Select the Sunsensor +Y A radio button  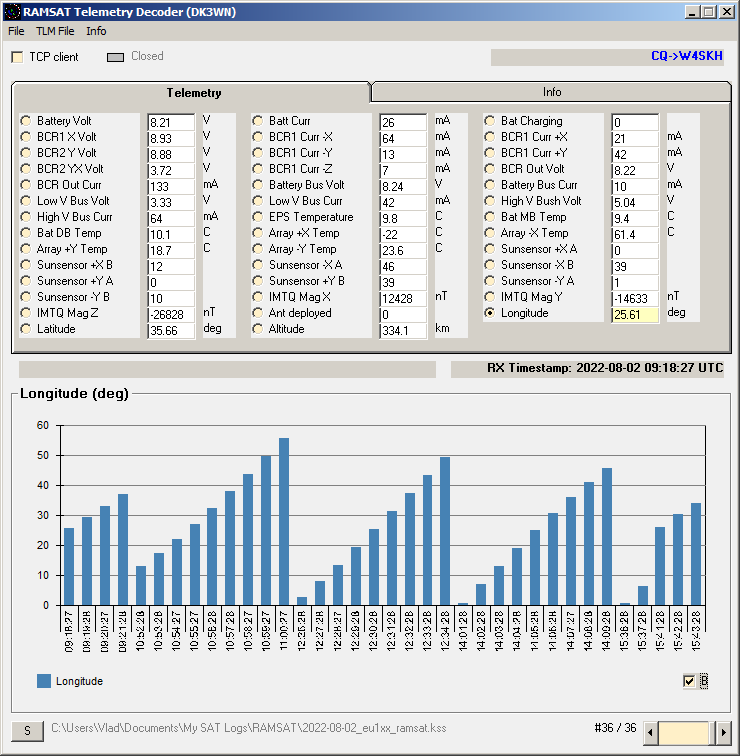click(x=26, y=281)
